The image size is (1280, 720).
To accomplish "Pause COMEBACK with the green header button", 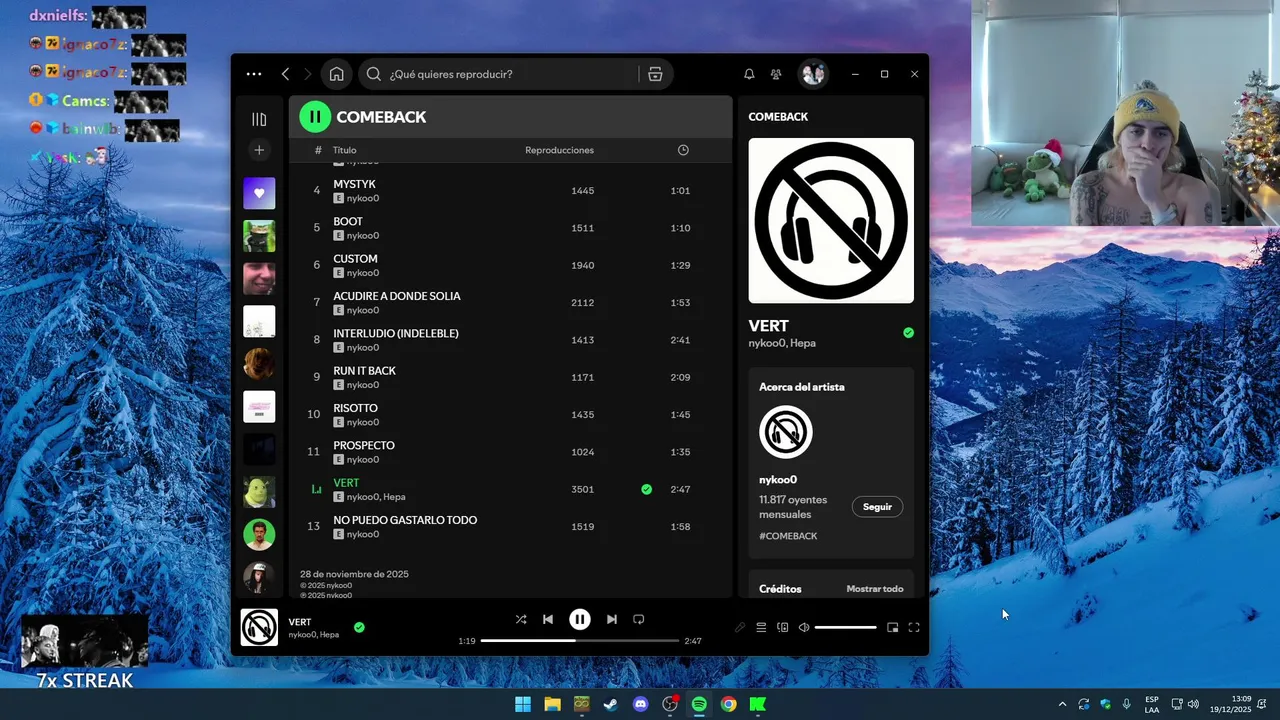I will point(315,117).
